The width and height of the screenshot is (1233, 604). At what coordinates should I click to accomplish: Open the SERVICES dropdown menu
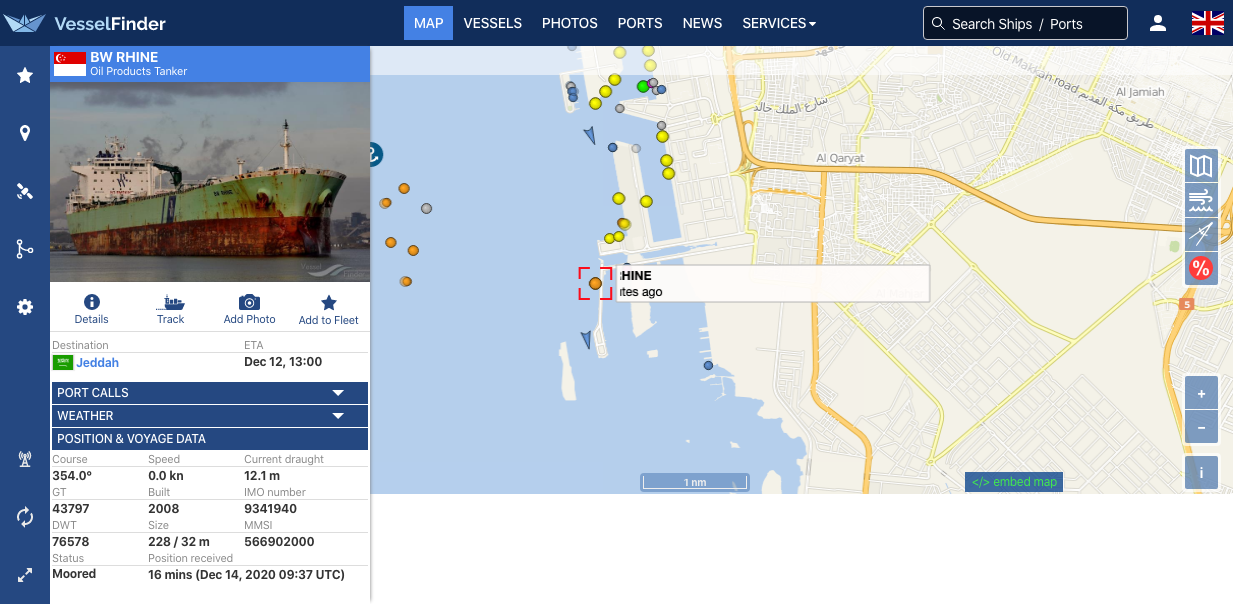point(779,23)
